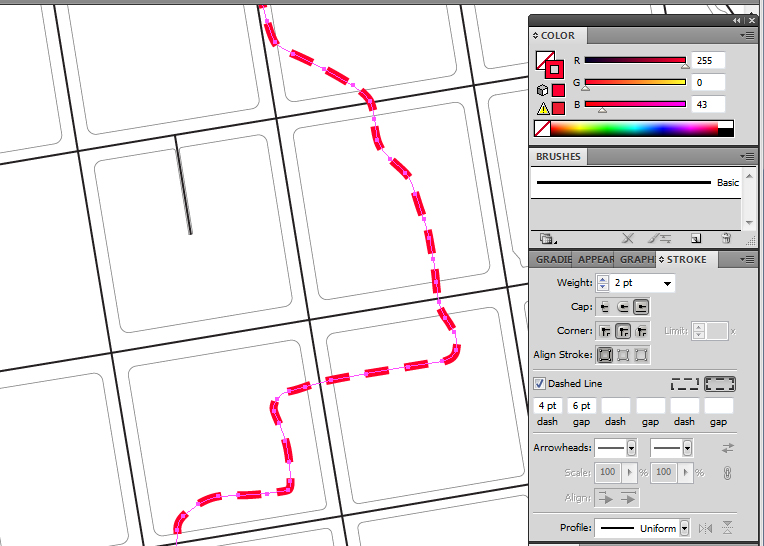Click Brushes panel scroll up arrow
Screen dimensions: 764x546
[749, 176]
